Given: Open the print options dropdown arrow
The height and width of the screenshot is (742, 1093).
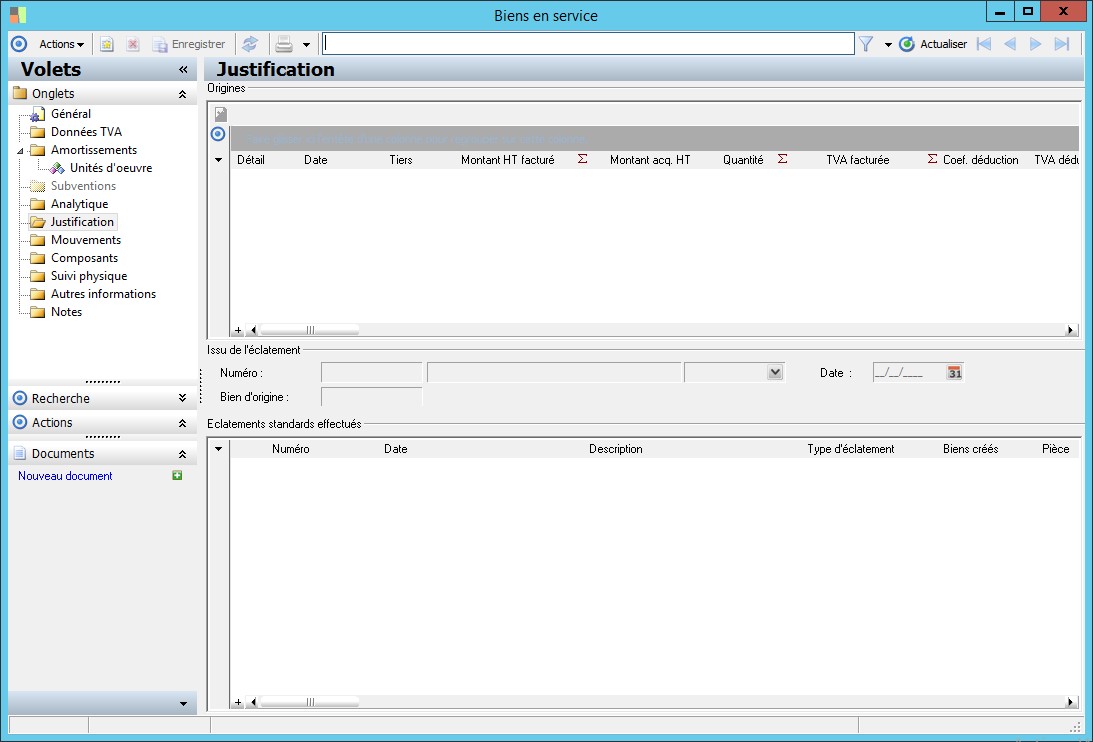Looking at the screenshot, I should 306,45.
